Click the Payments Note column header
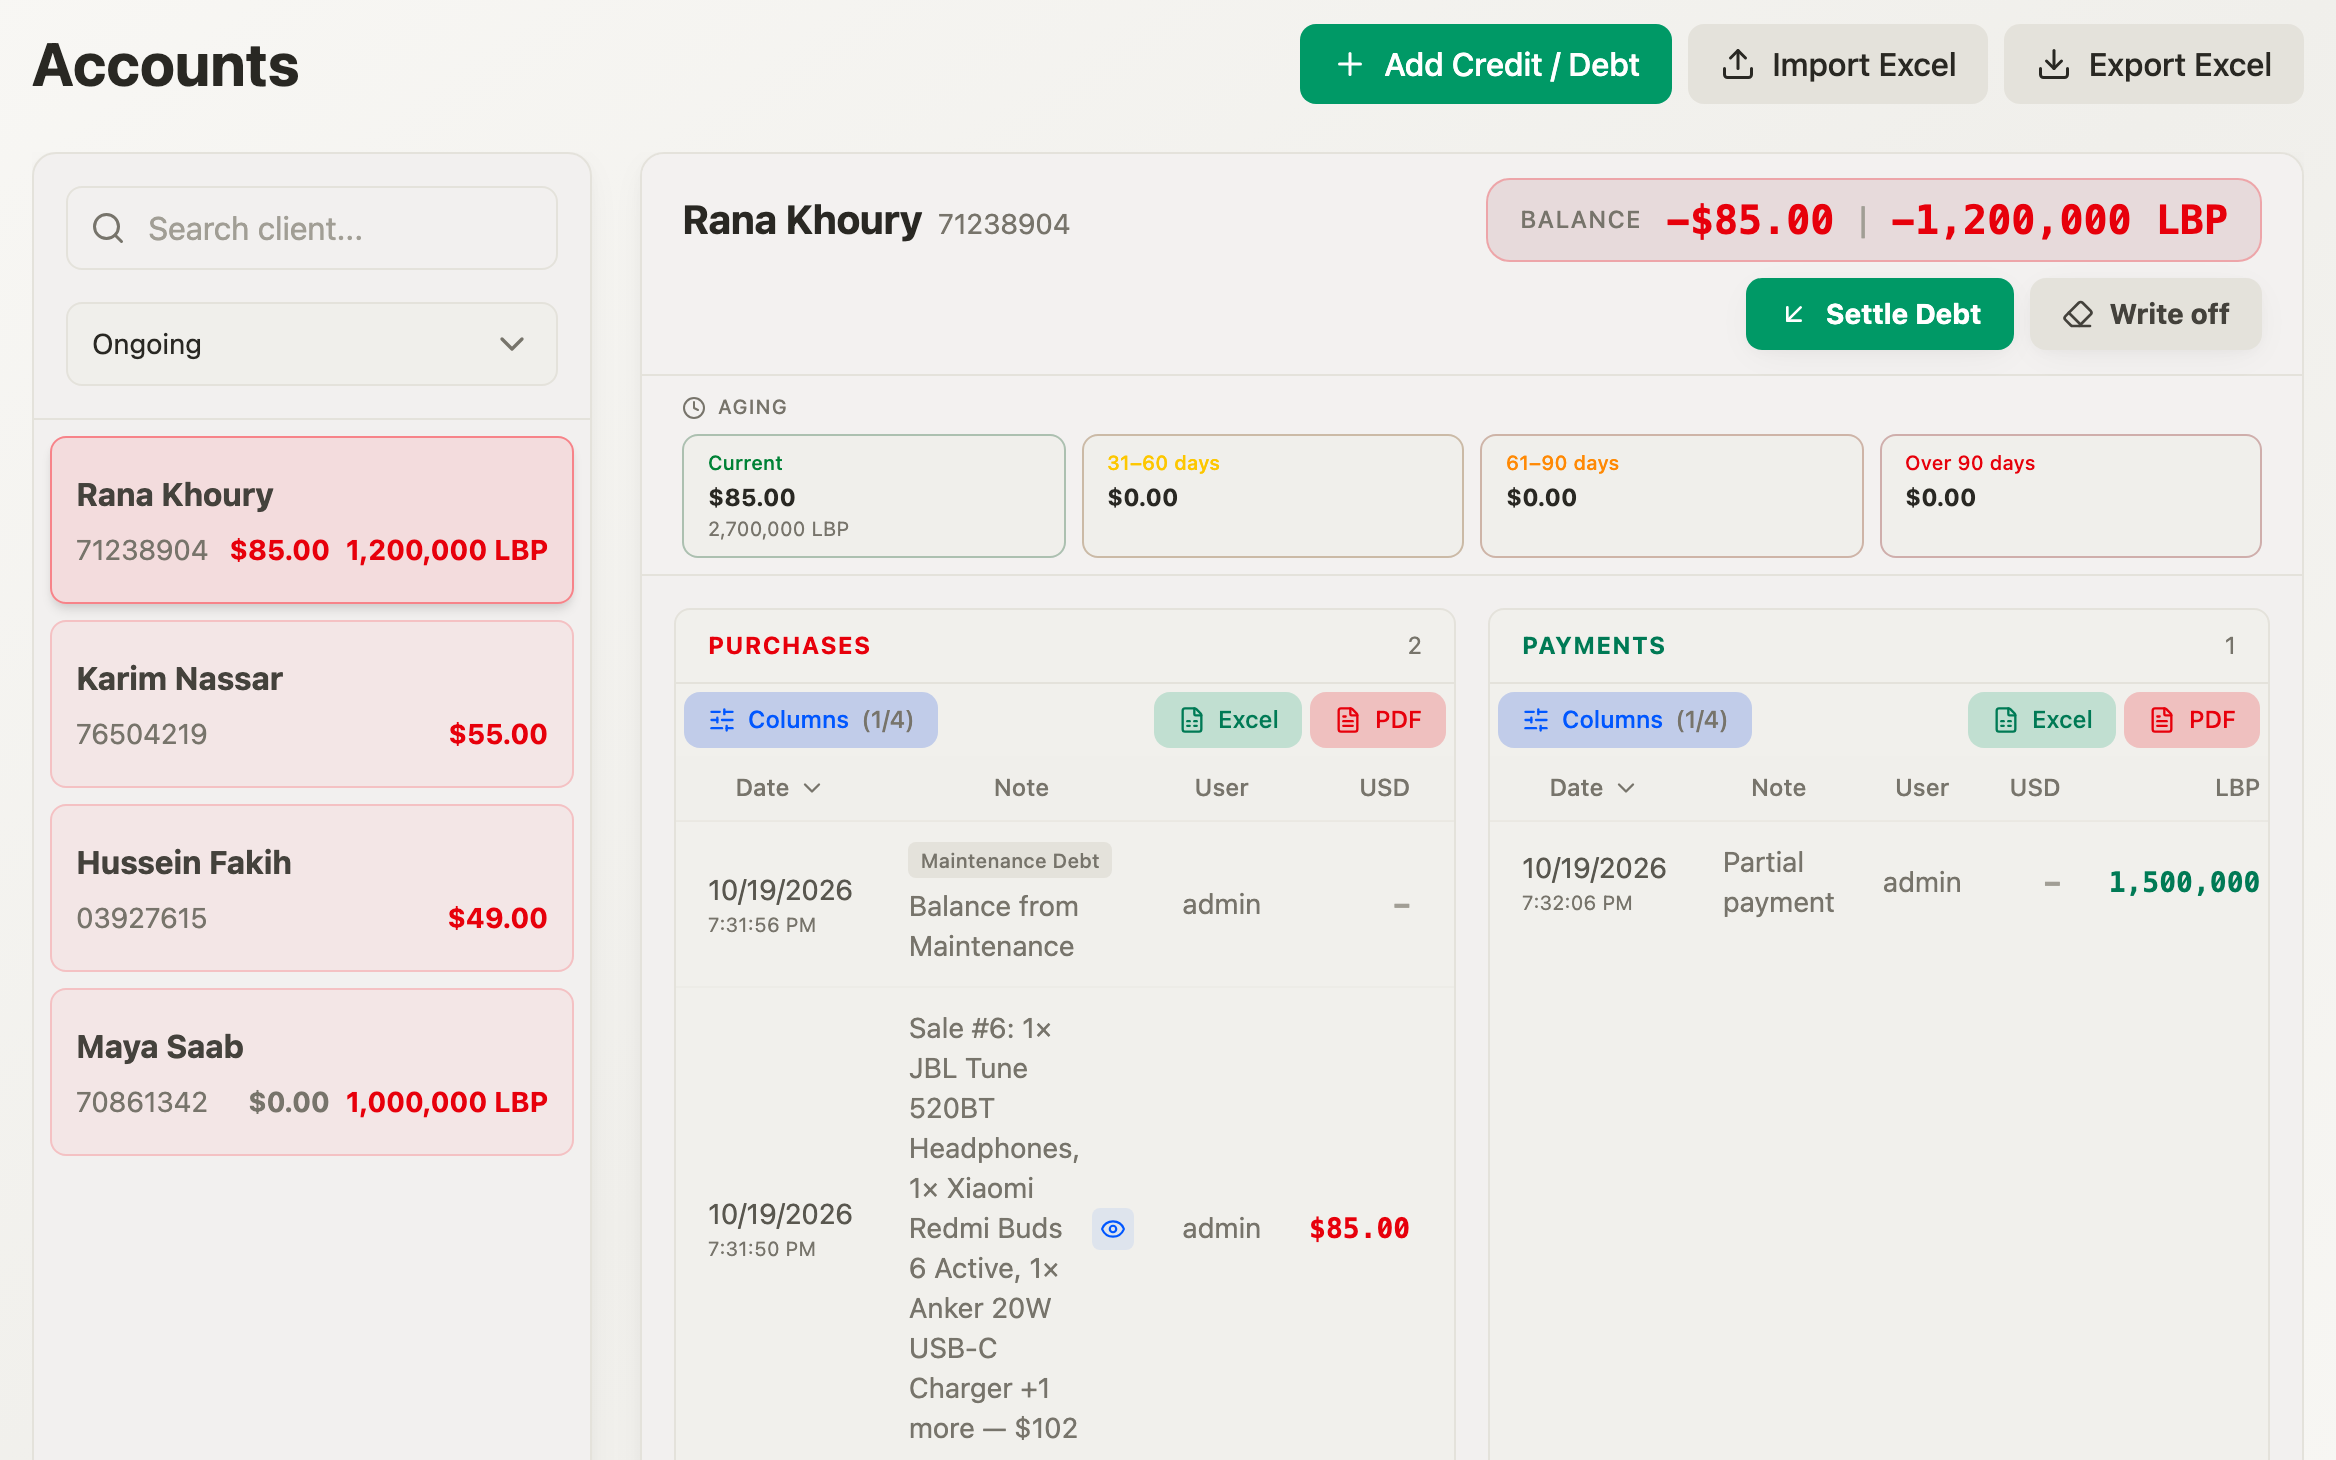The width and height of the screenshot is (2336, 1460). click(1778, 788)
